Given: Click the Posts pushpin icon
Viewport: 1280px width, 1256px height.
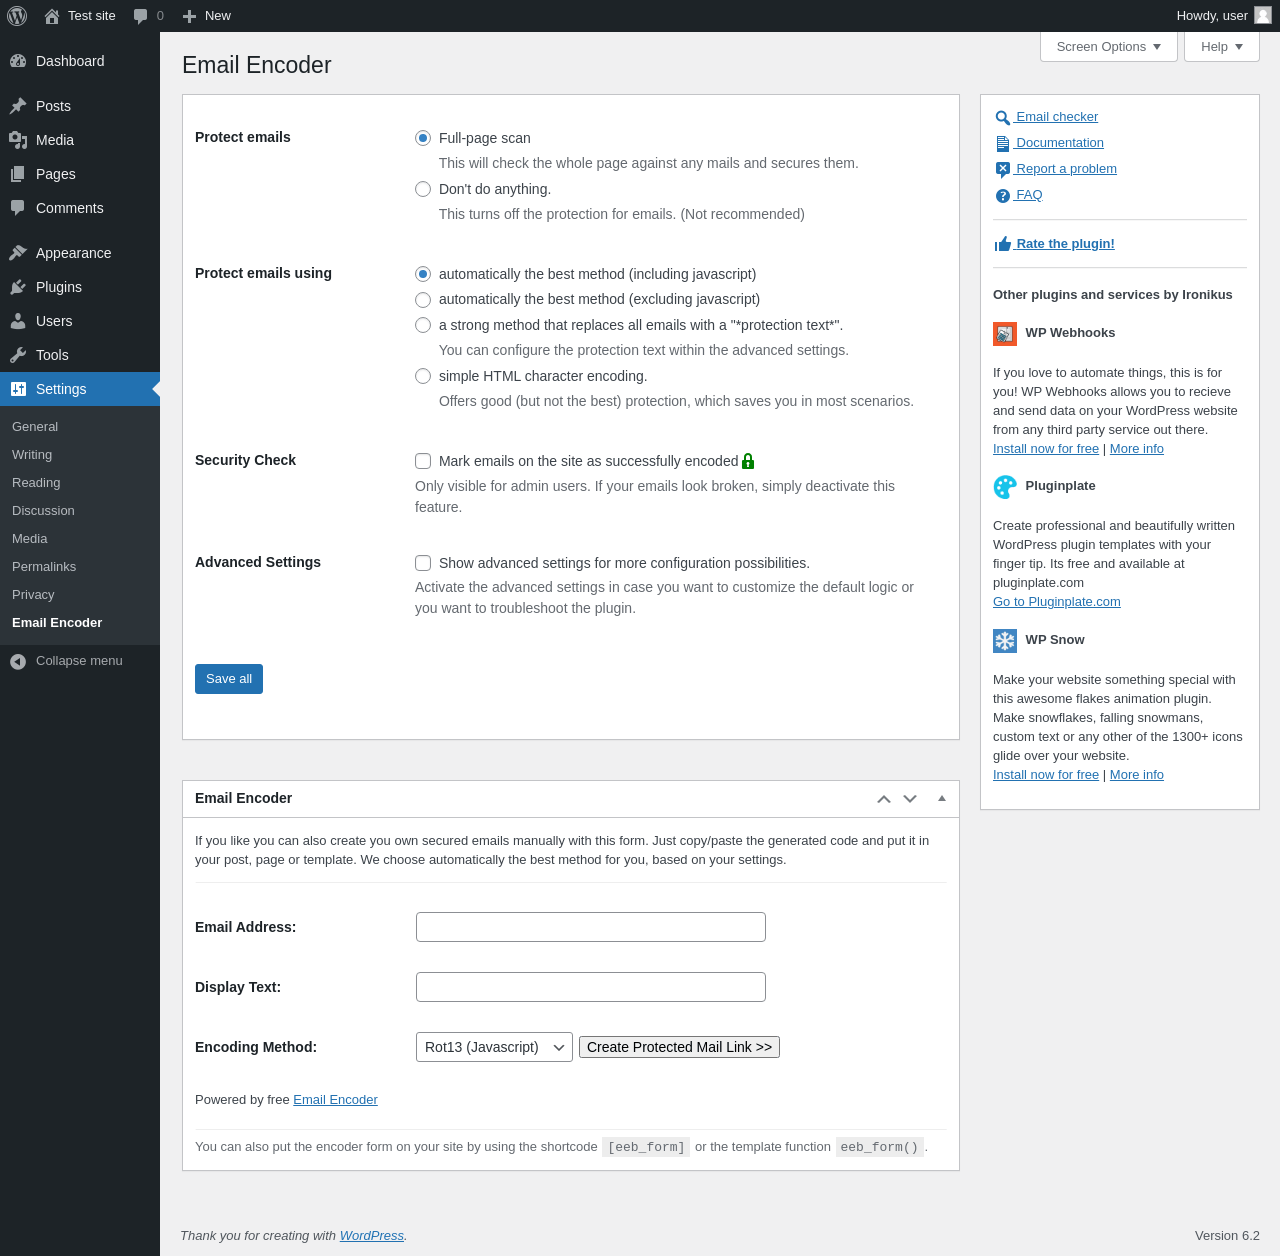Looking at the screenshot, I should tap(18, 106).
